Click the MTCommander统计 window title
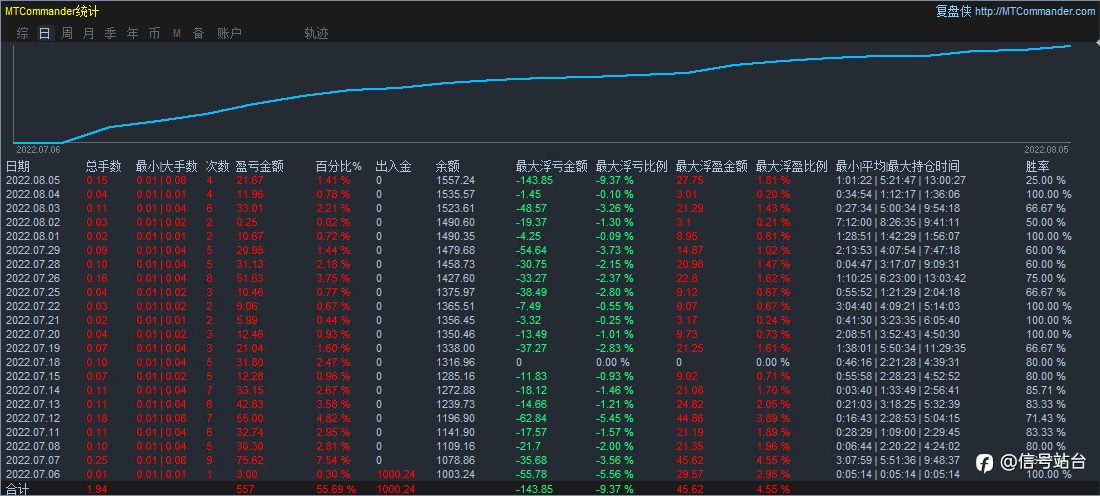The image size is (1100, 496). [52, 11]
